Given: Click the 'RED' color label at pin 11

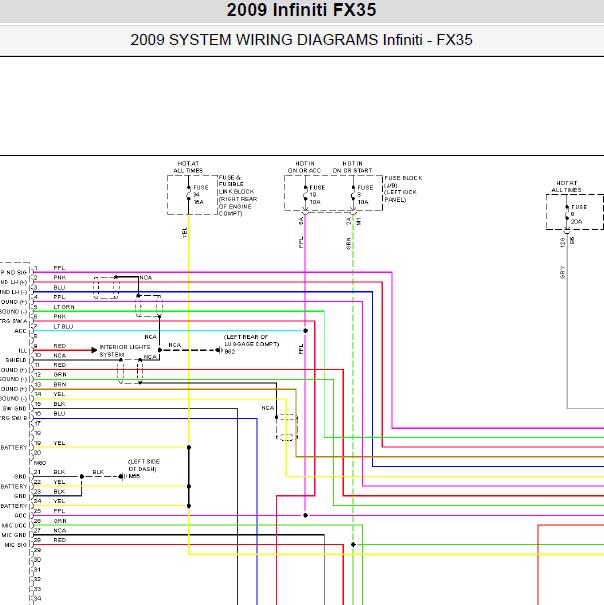Looking at the screenshot, I should (x=59, y=365).
